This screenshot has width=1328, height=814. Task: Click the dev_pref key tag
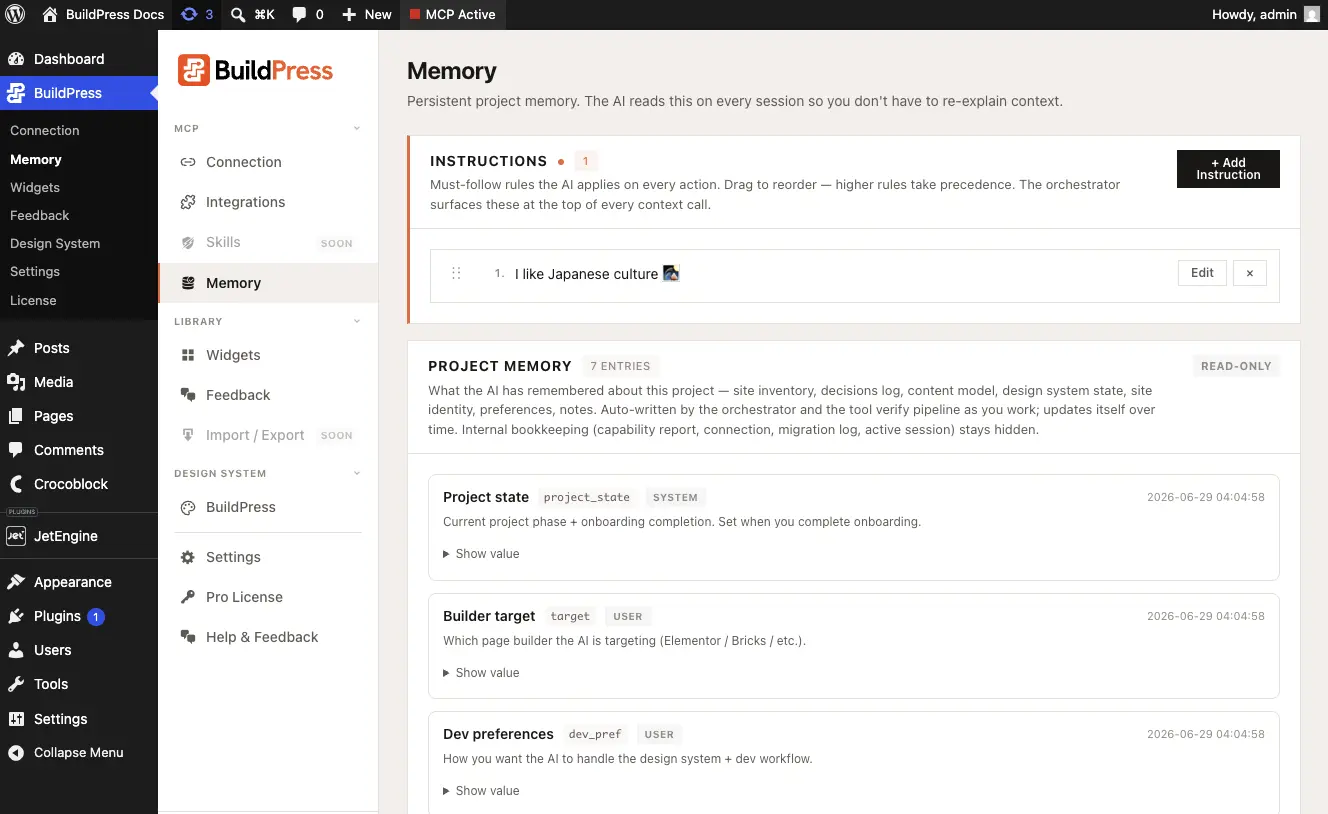click(595, 734)
